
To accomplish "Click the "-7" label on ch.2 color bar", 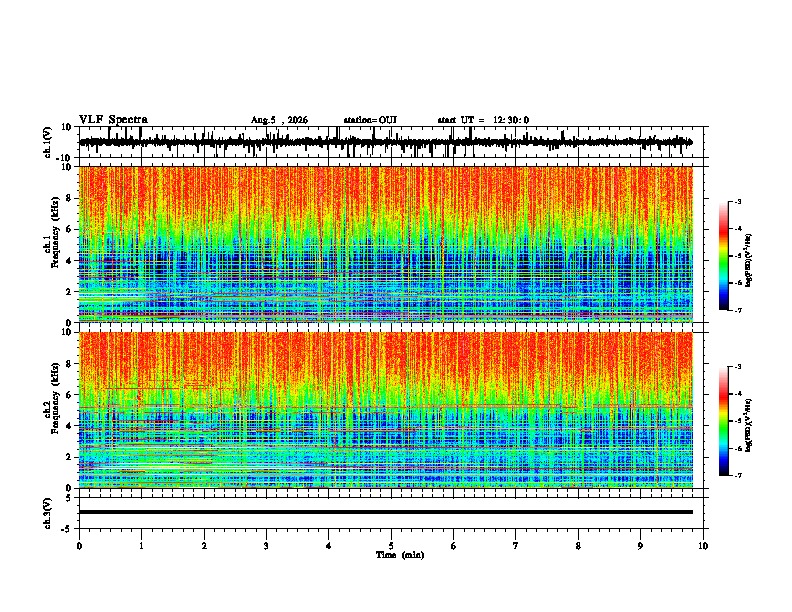I will click(x=738, y=475).
